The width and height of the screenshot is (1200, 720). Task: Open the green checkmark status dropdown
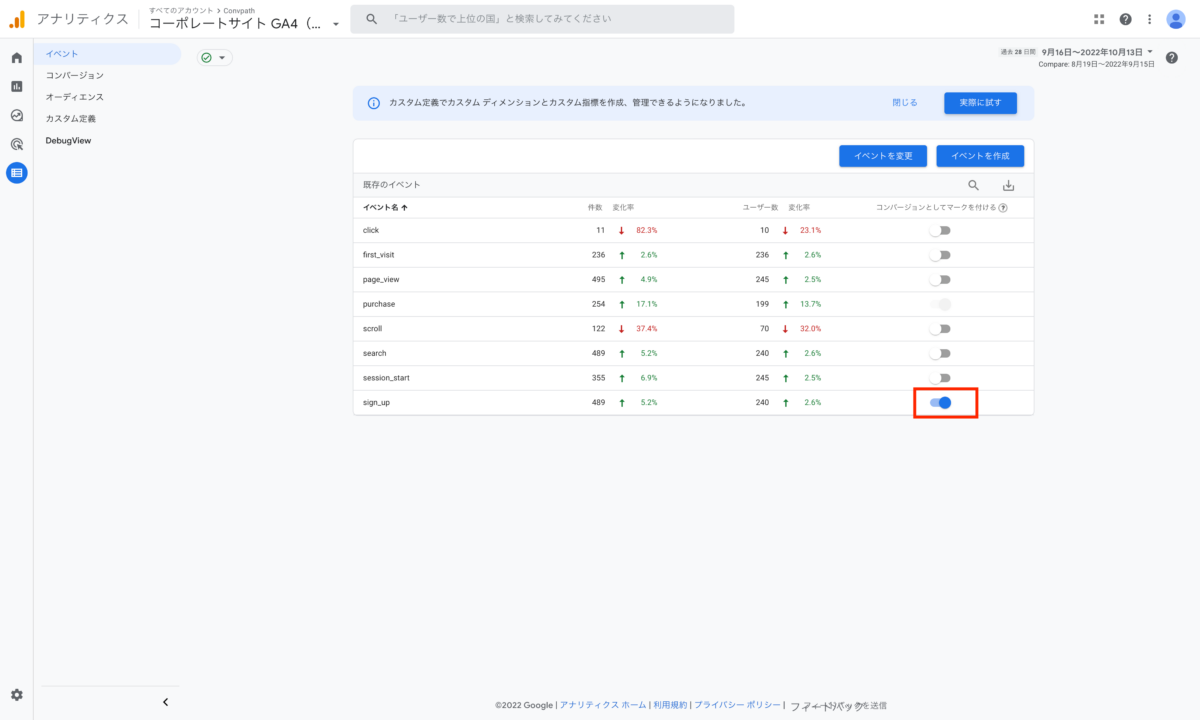click(214, 58)
